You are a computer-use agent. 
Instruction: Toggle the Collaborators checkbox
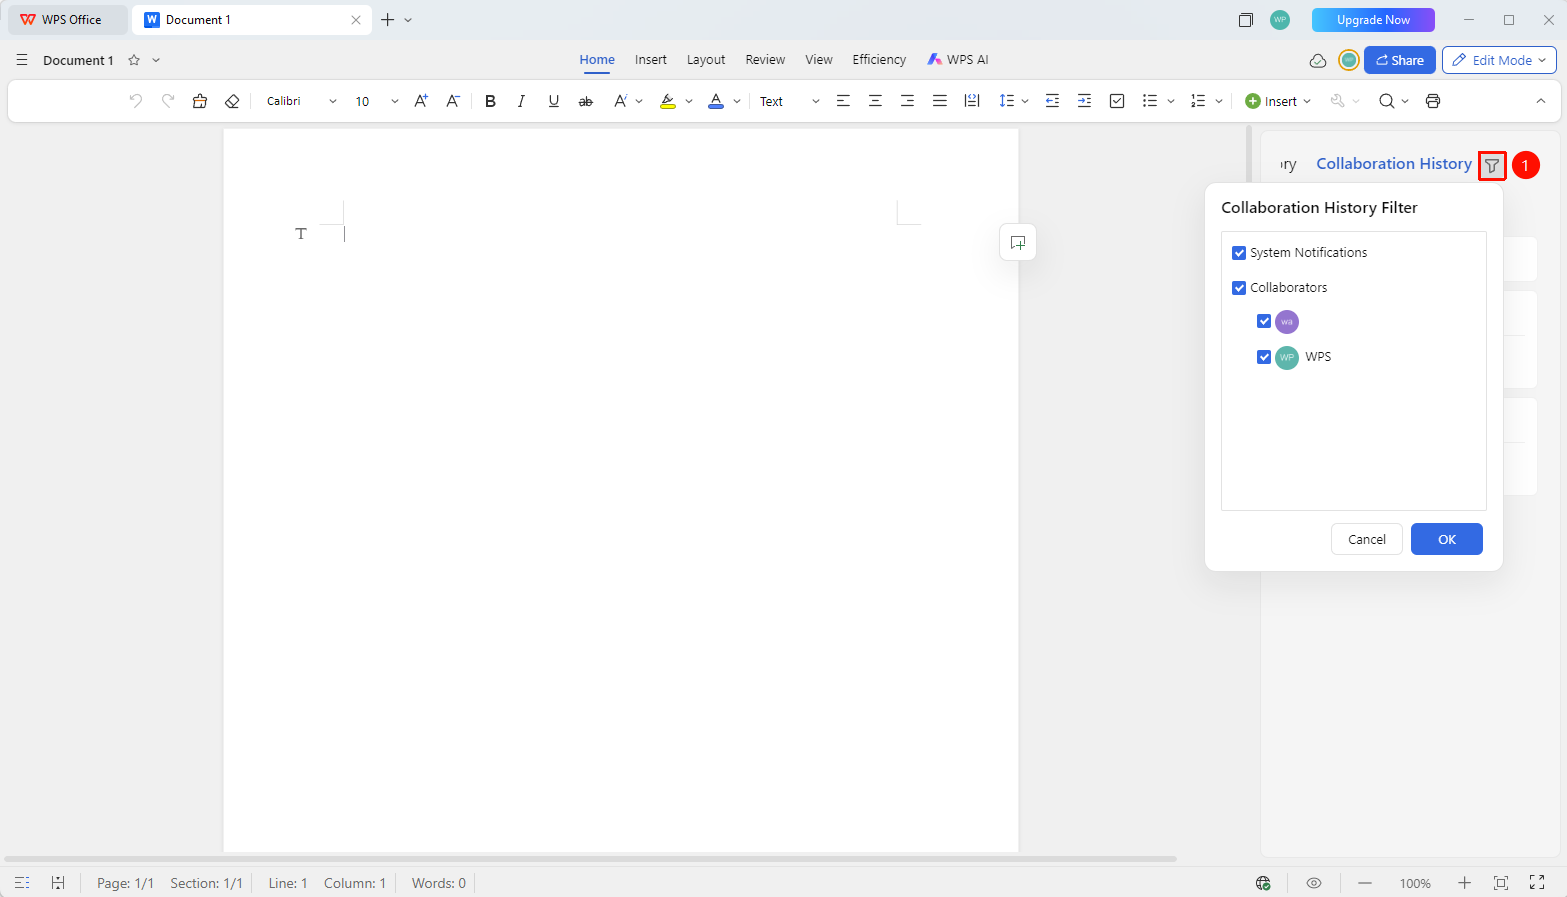tap(1239, 288)
